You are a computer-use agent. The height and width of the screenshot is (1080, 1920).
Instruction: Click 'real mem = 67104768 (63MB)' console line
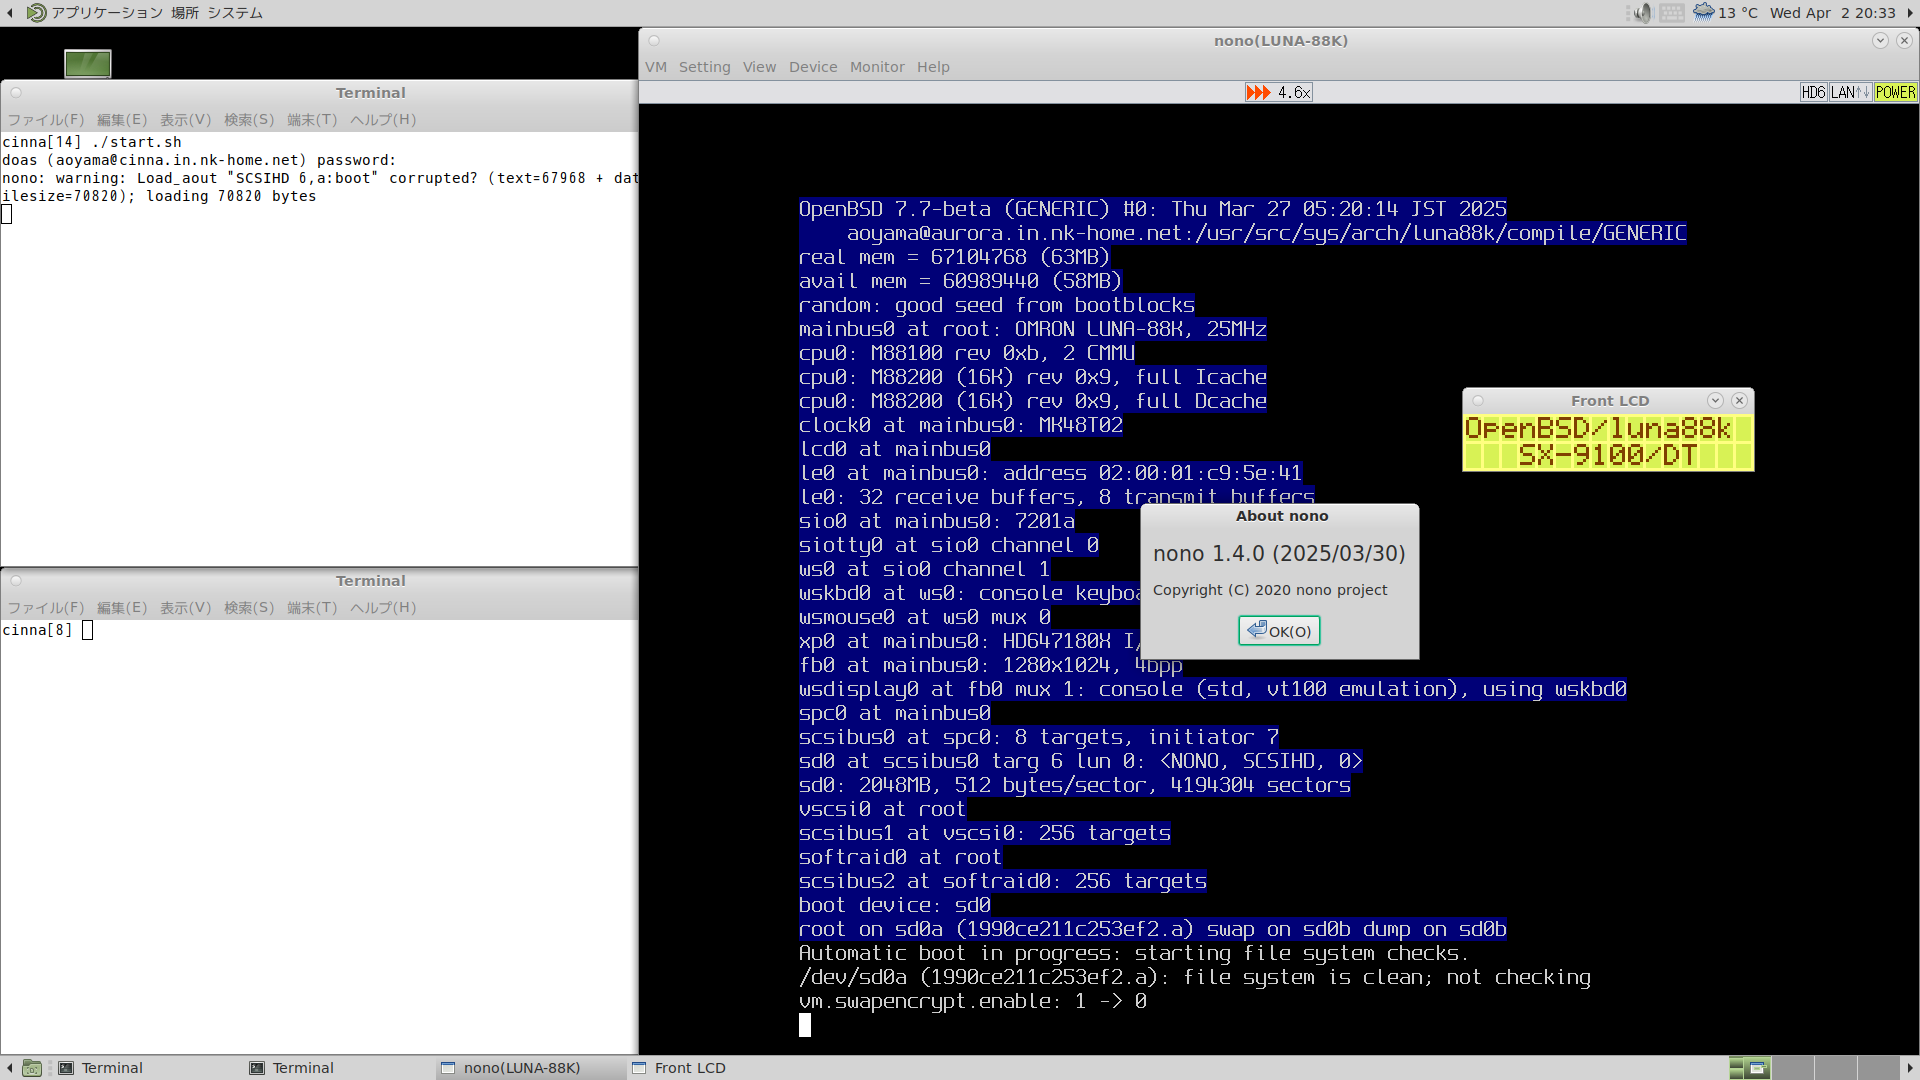click(x=954, y=257)
